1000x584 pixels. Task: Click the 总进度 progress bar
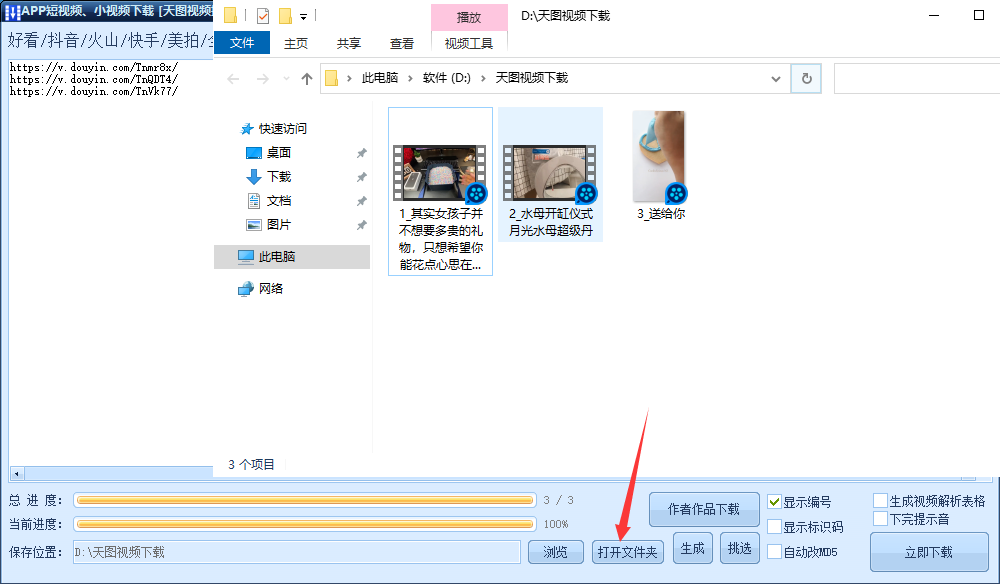(305, 500)
